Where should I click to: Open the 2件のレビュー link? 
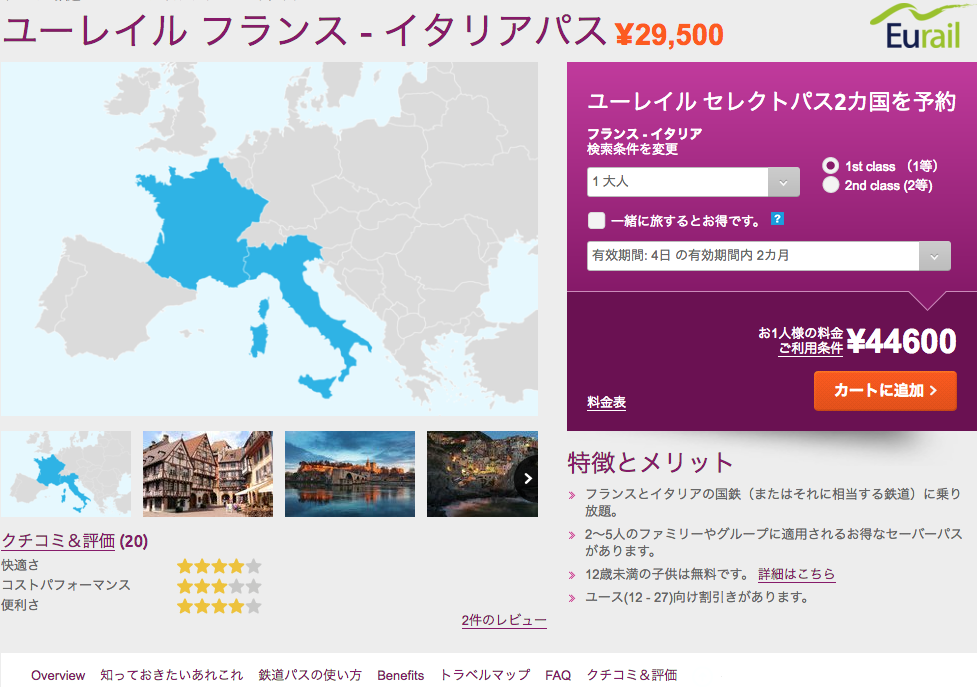[x=504, y=620]
